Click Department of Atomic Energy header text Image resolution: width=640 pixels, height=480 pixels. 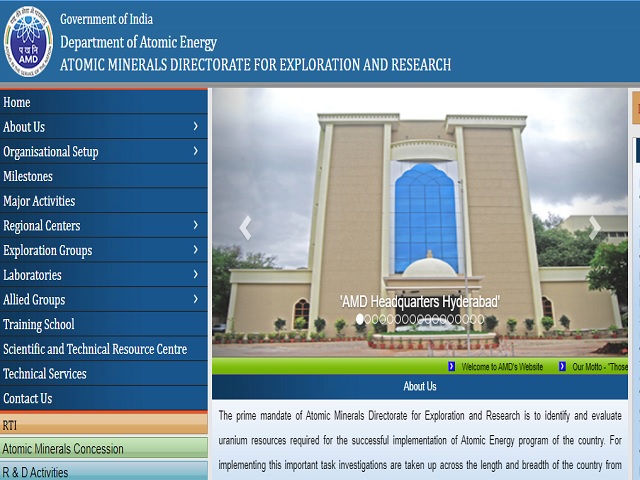coord(138,42)
